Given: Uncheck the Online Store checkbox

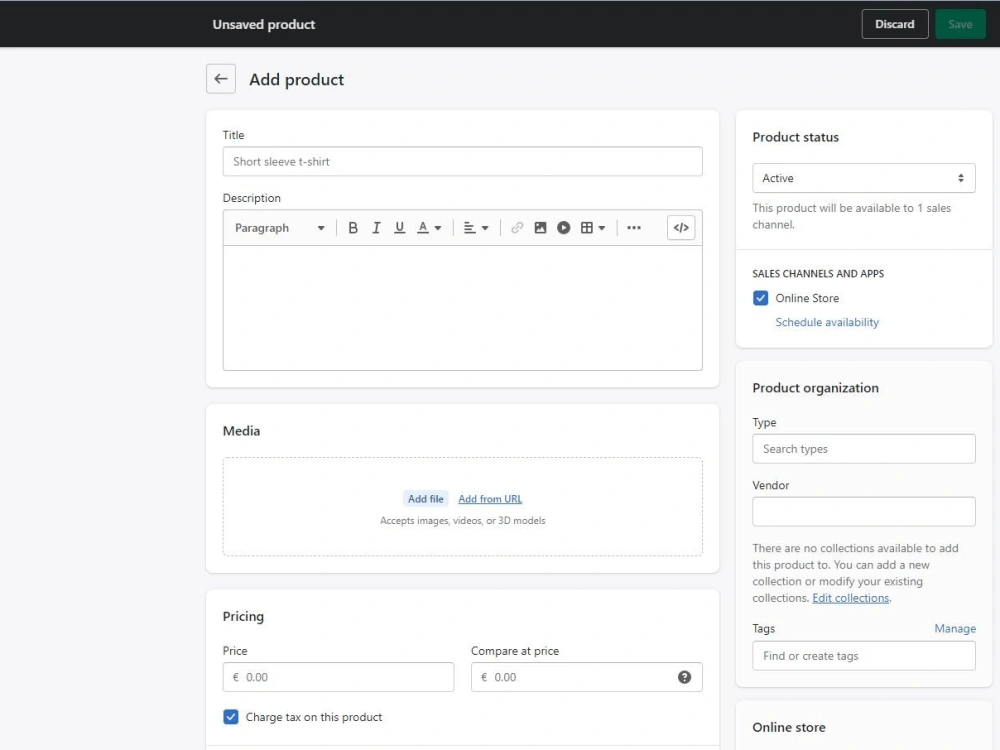Looking at the screenshot, I should 760,298.
